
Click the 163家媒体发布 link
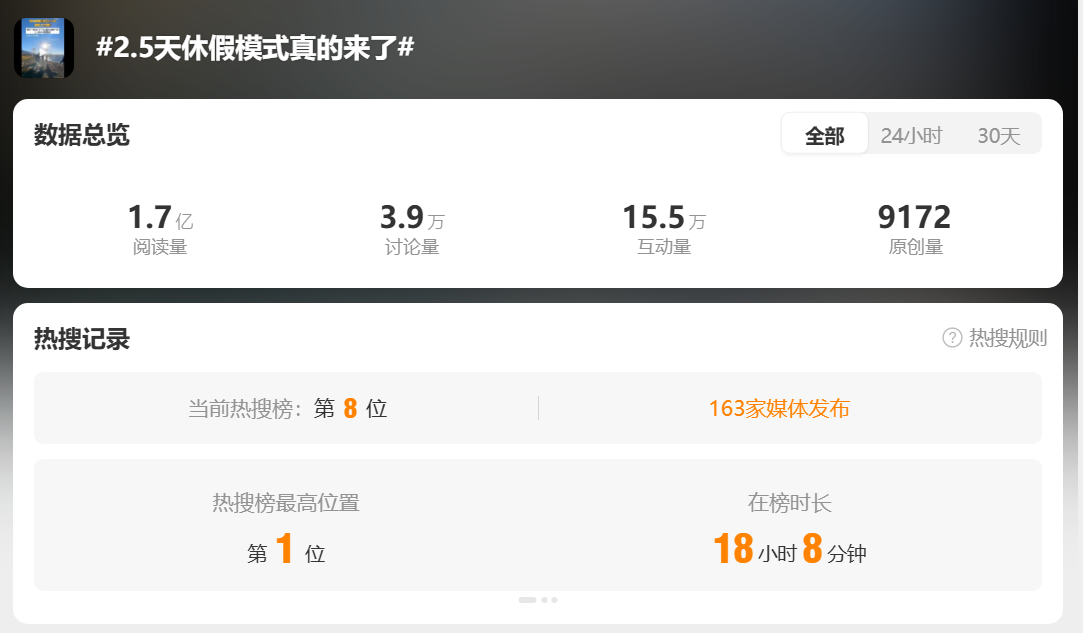[779, 408]
